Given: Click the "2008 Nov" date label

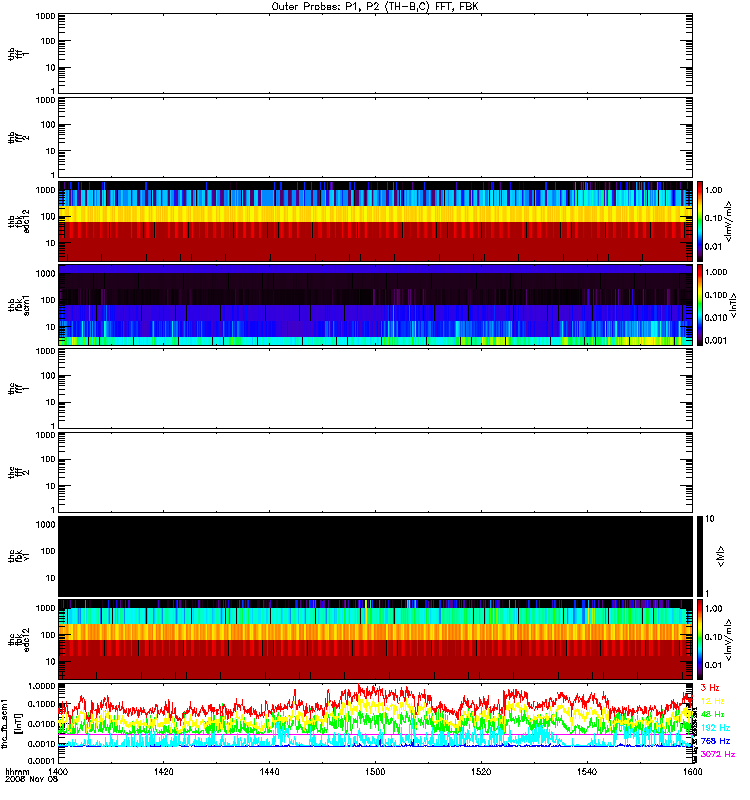Looking at the screenshot, I should (x=26, y=780).
